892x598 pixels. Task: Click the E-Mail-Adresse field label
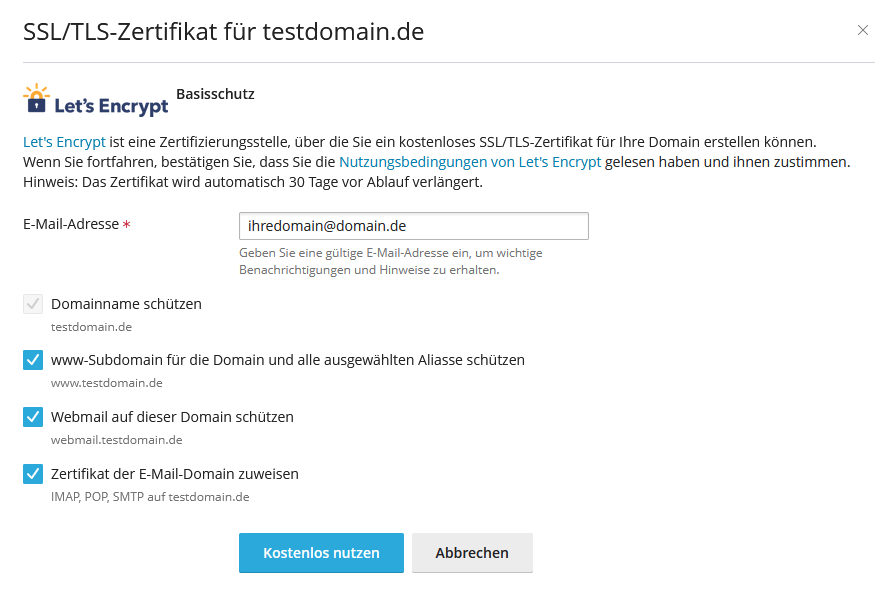[x=71, y=224]
